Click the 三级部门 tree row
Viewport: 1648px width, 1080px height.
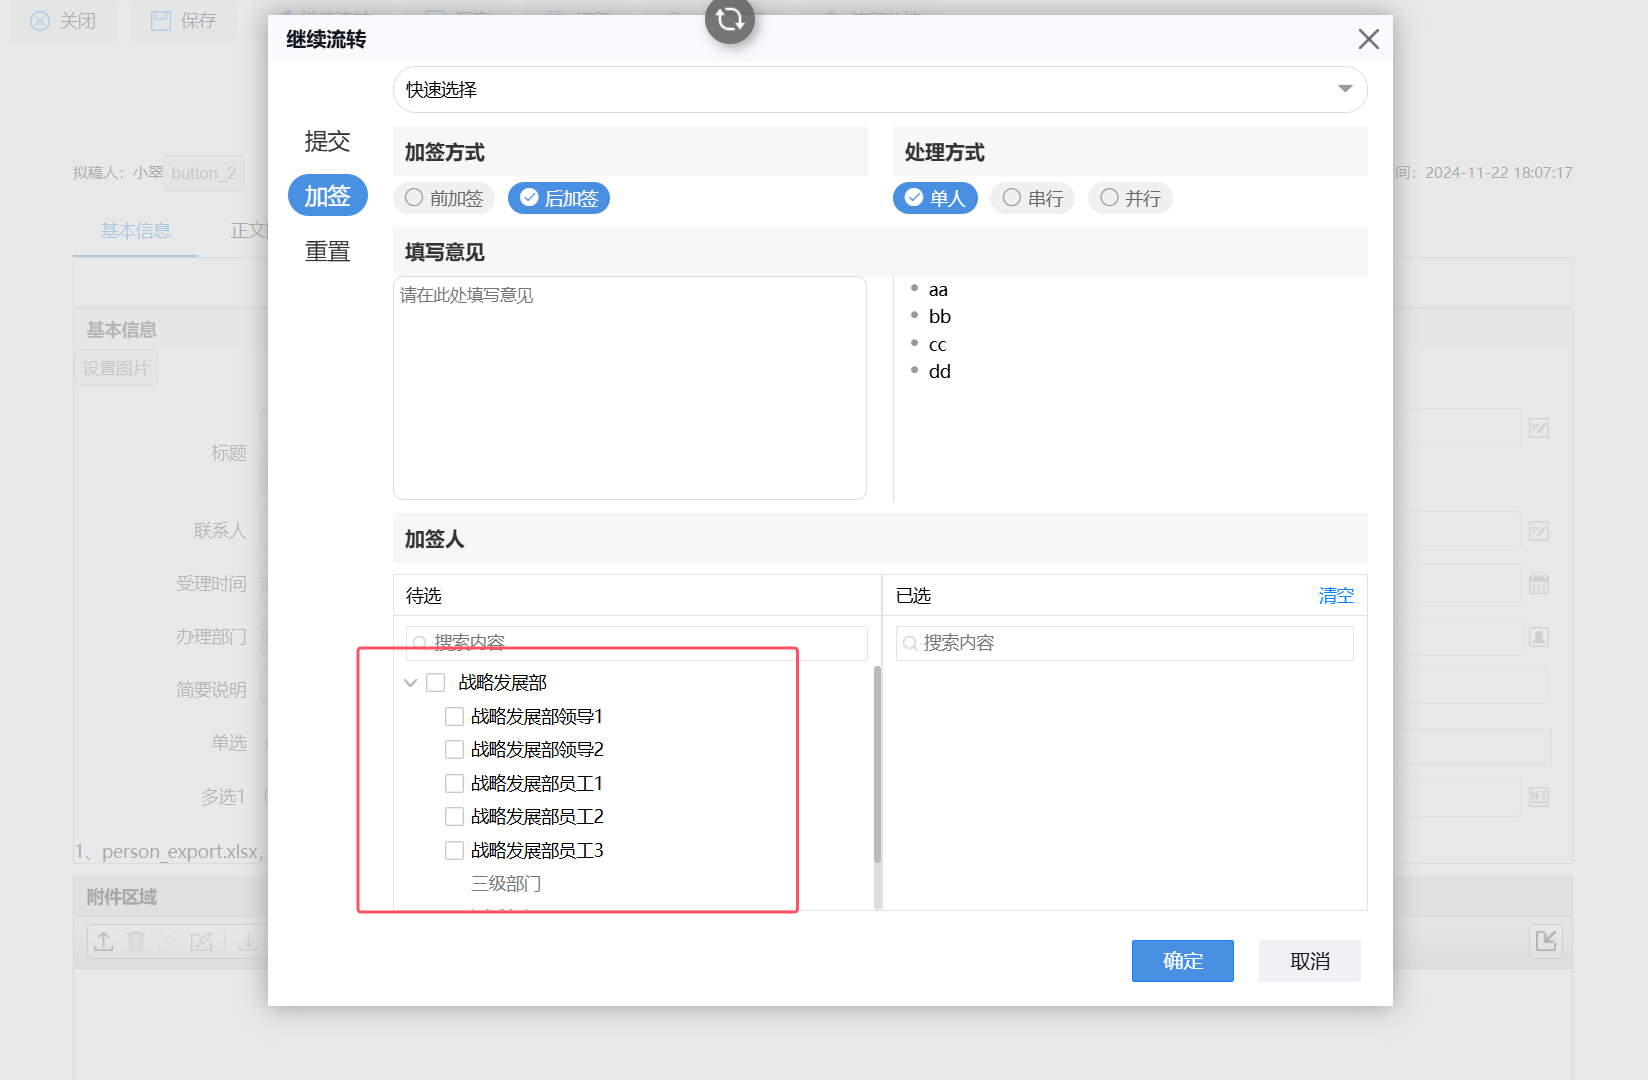tap(506, 884)
